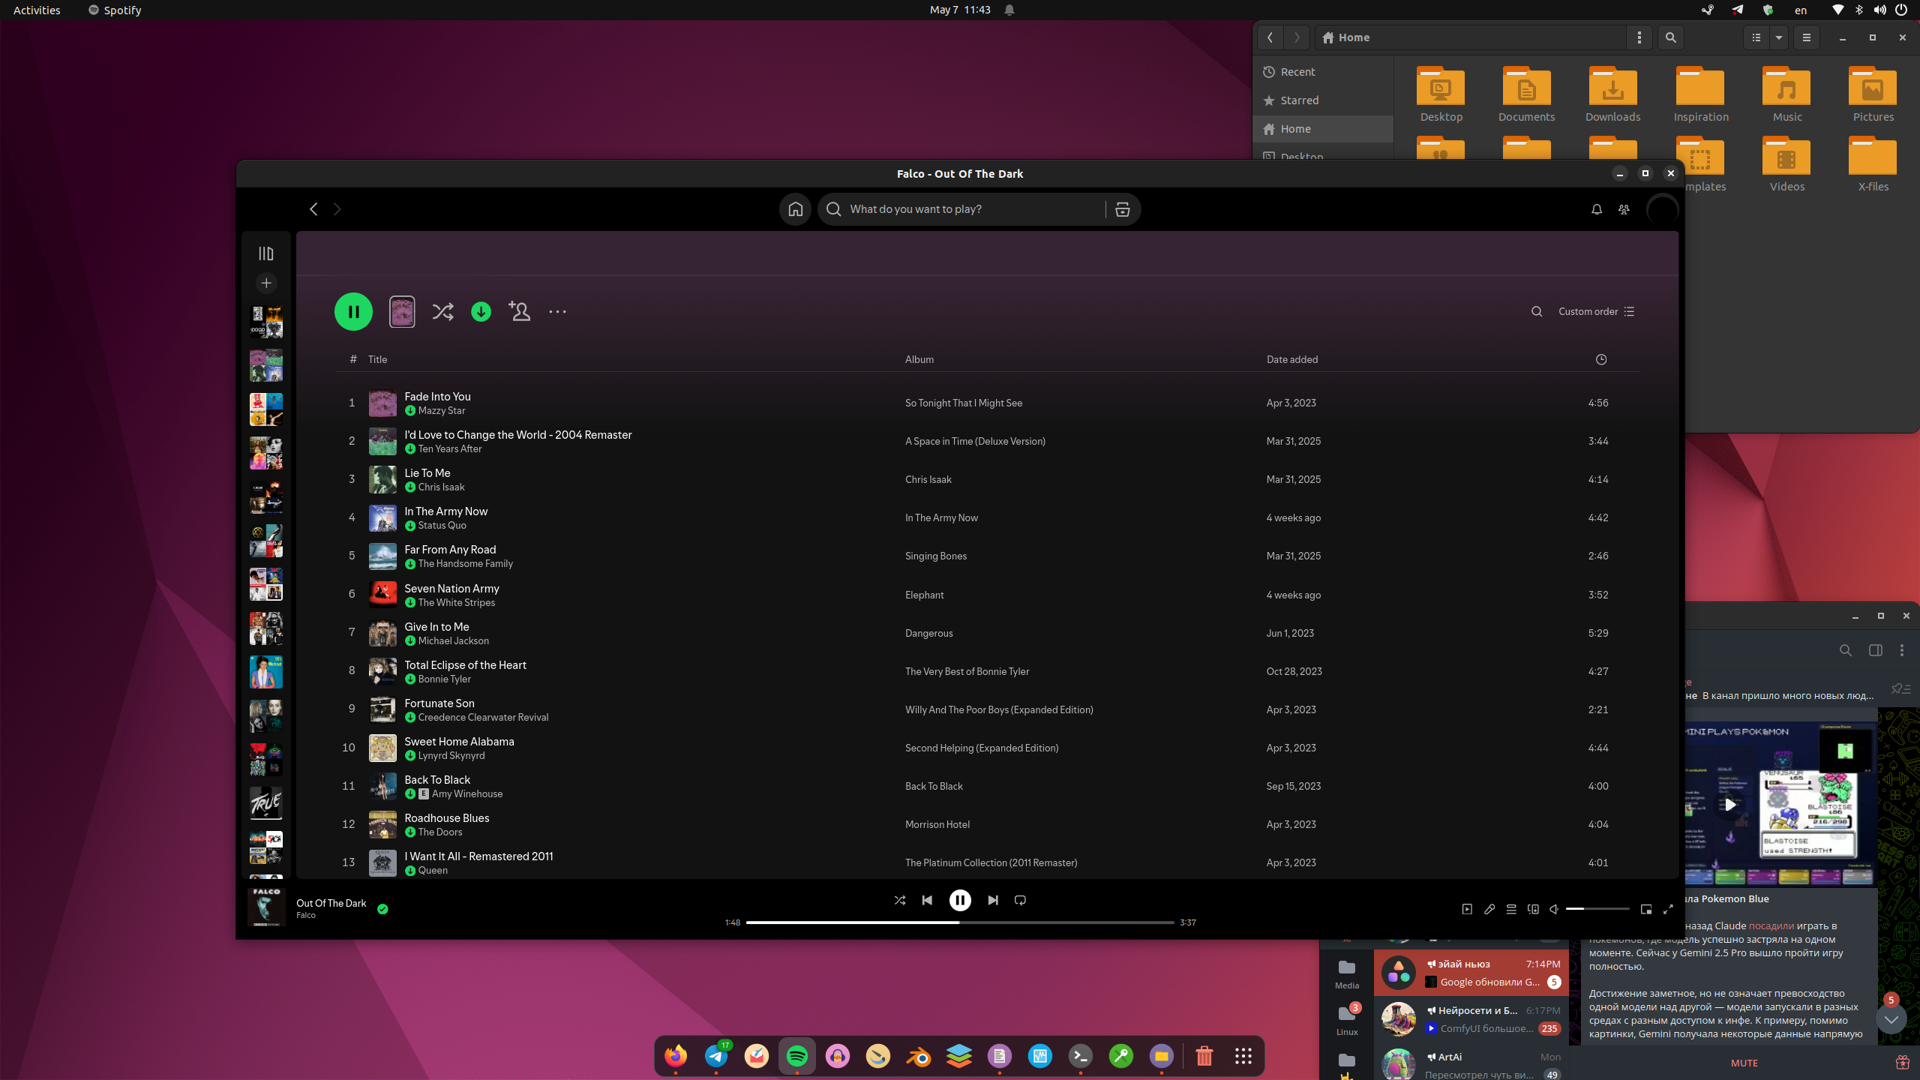Open Elephant album link

pos(924,595)
